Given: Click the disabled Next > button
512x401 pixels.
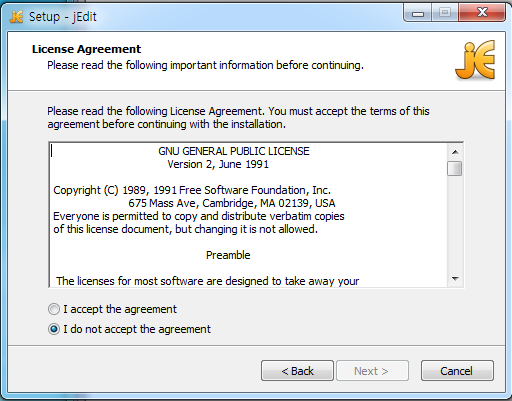Looking at the screenshot, I should (x=372, y=371).
